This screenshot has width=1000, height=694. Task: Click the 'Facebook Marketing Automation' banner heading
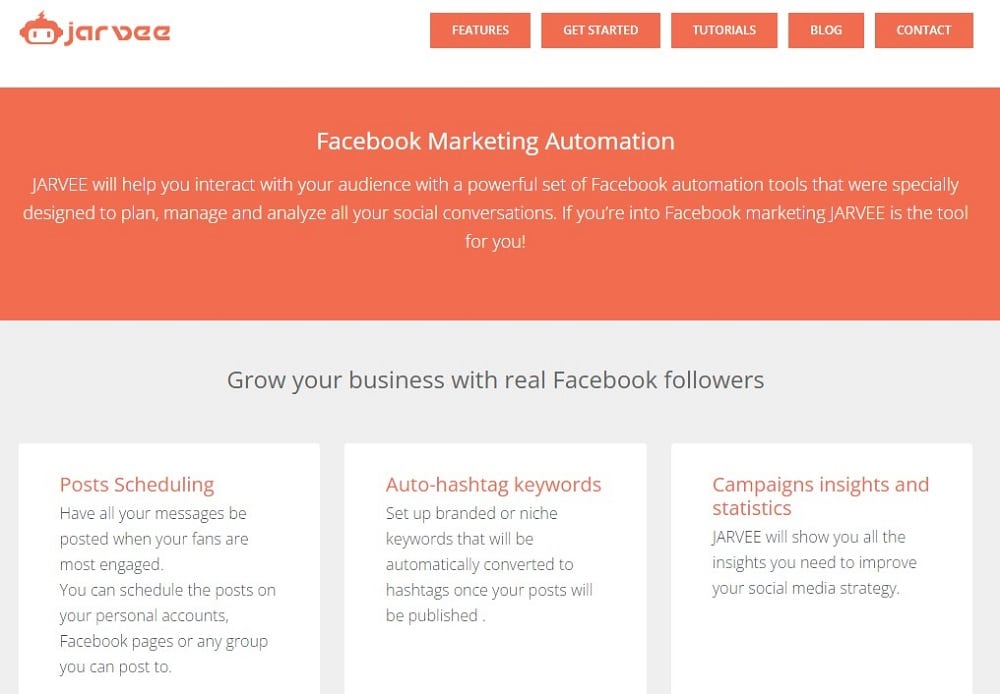(496, 141)
